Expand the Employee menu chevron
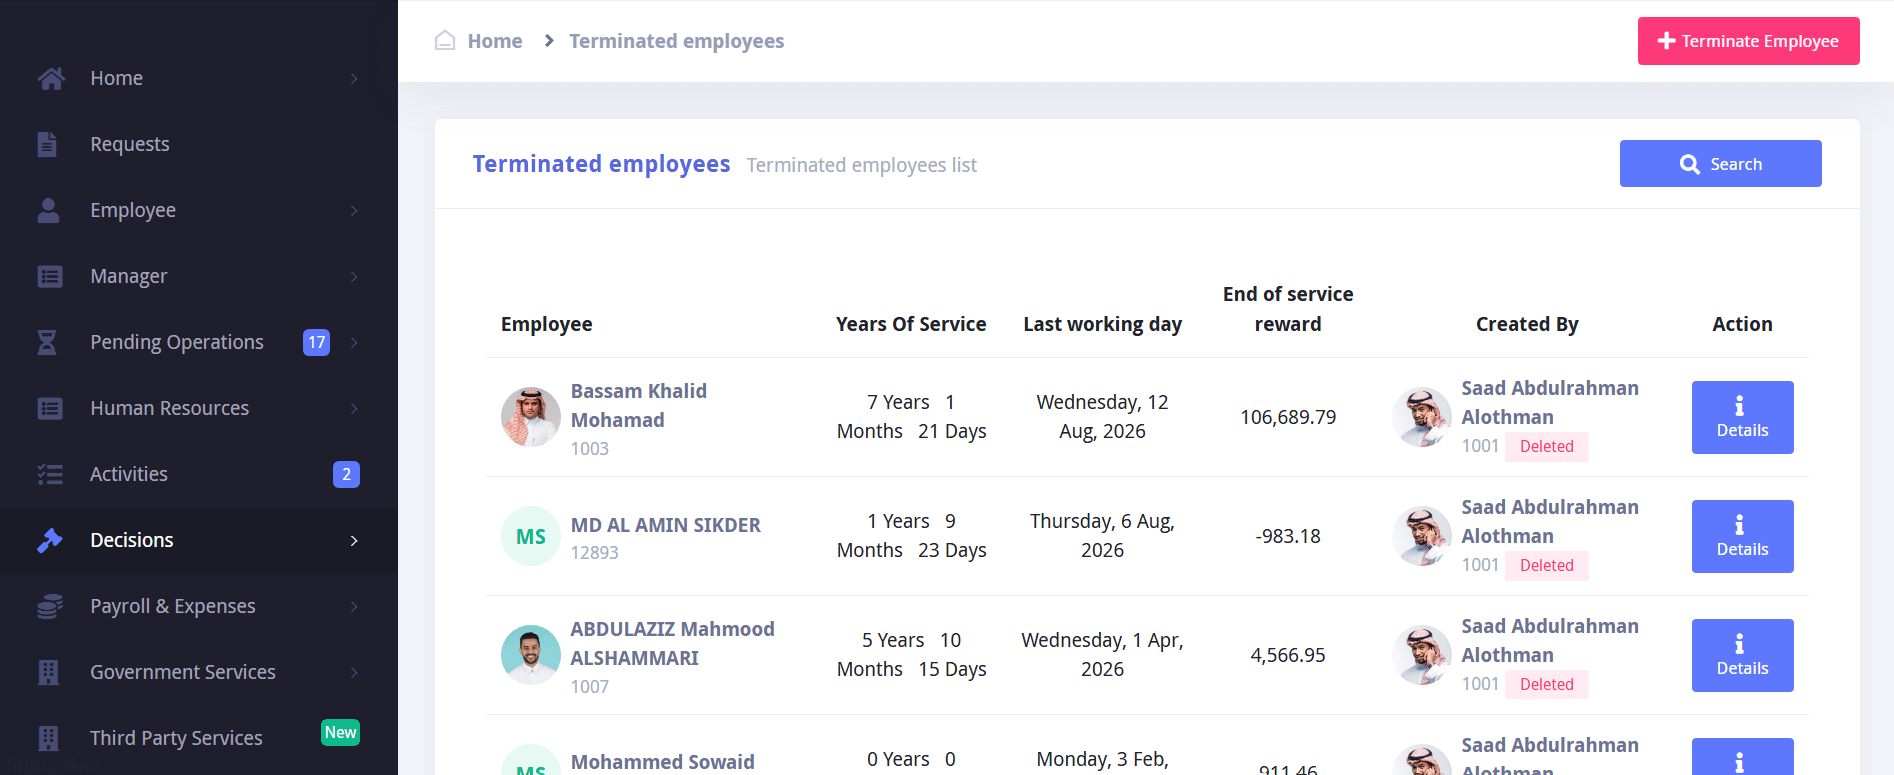The image size is (1894, 775). (x=354, y=210)
